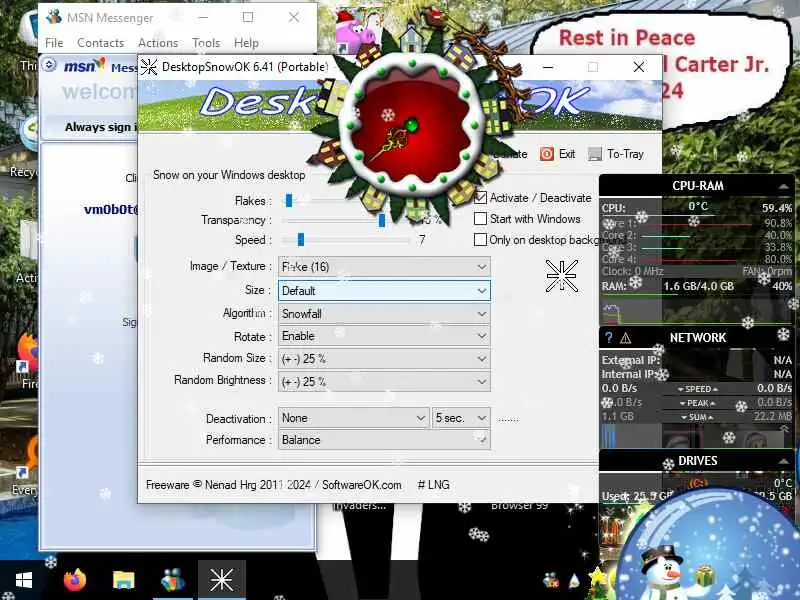
Task: Click the CPU 59.4% usage value
Action: 777,208
